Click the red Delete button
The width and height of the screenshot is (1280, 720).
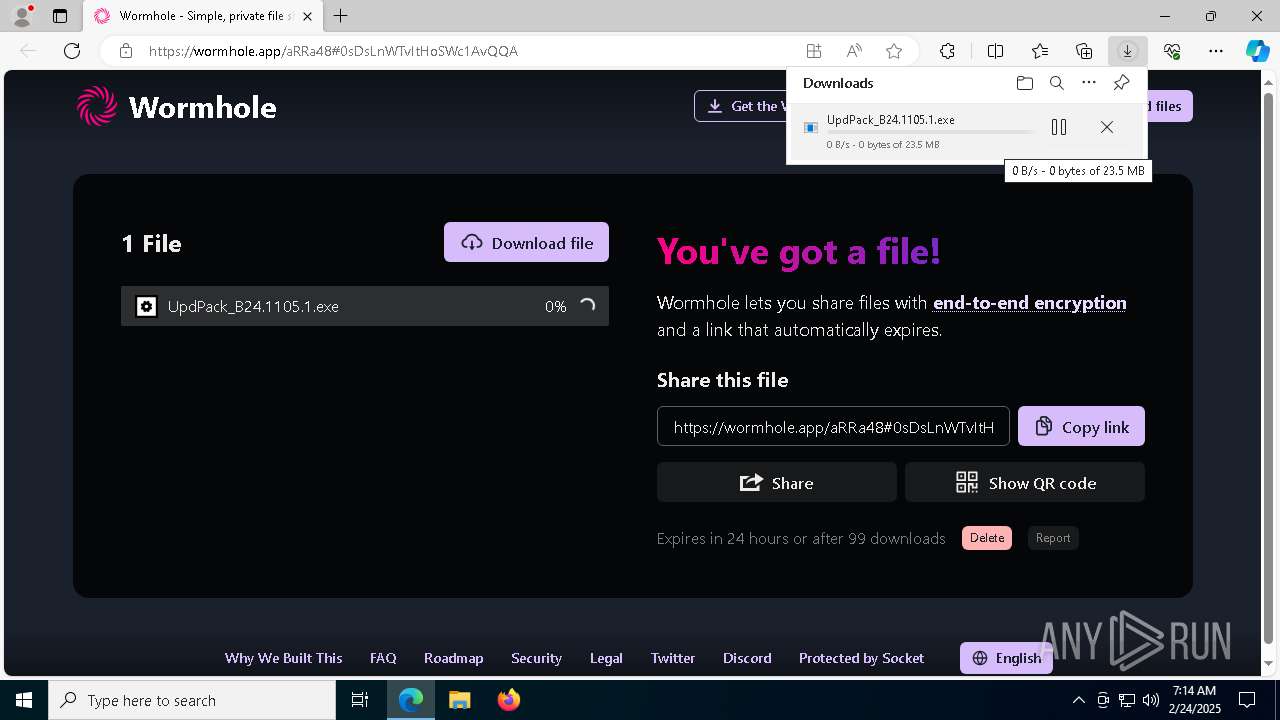pos(987,538)
